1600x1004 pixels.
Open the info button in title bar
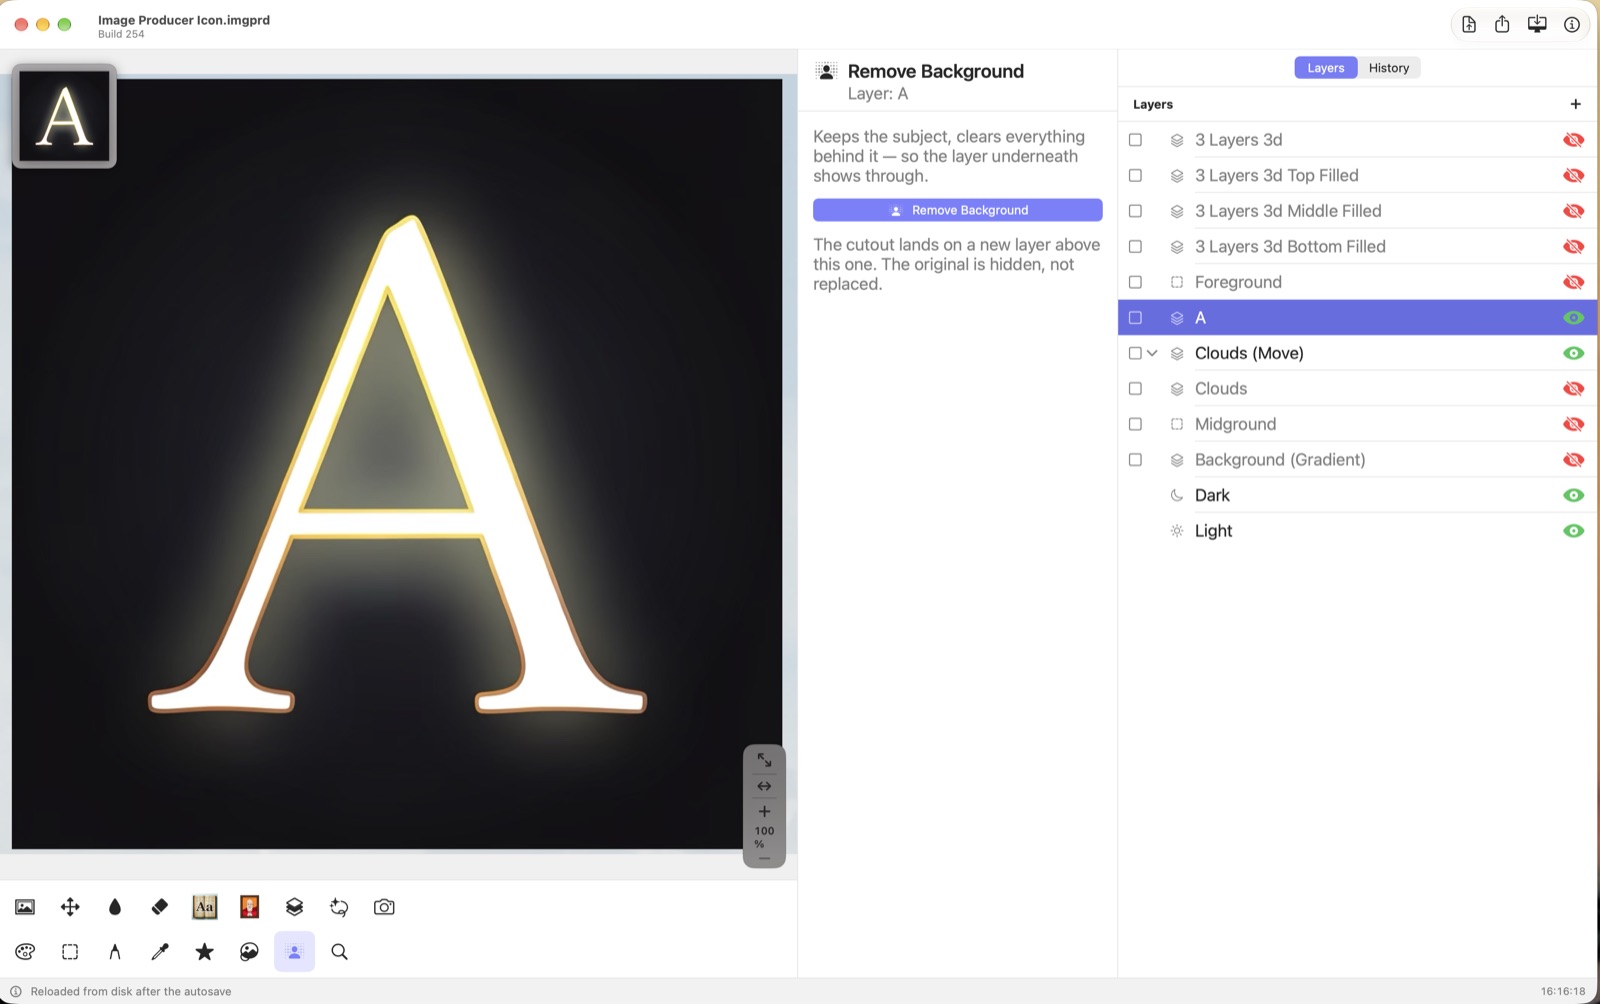pyautogui.click(x=1572, y=25)
